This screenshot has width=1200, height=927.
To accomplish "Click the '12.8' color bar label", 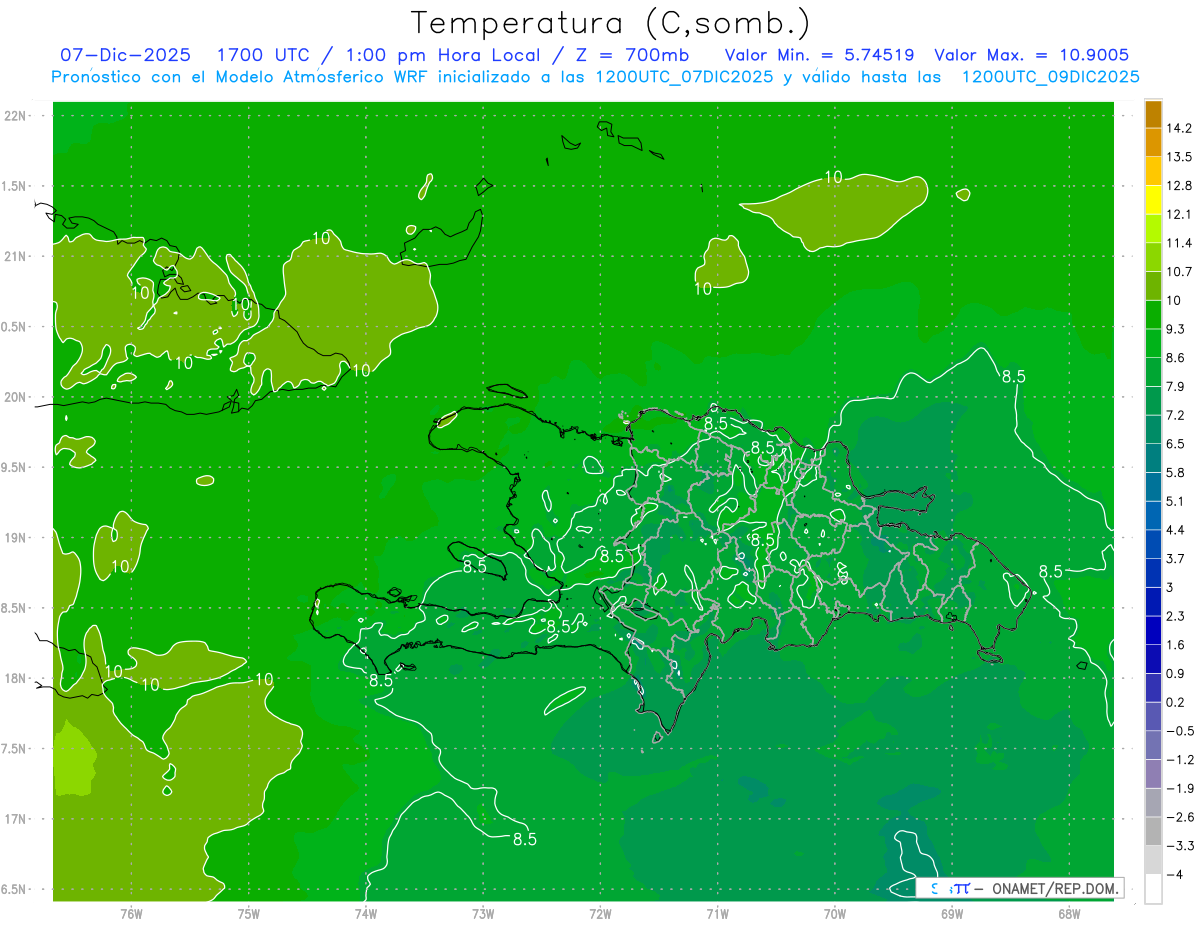I will tap(1178, 186).
